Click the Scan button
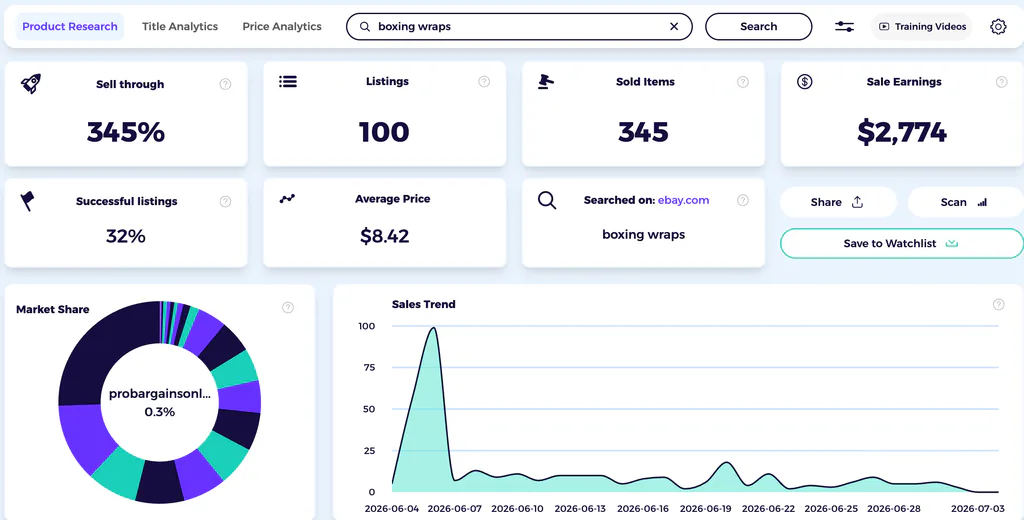 coord(966,203)
